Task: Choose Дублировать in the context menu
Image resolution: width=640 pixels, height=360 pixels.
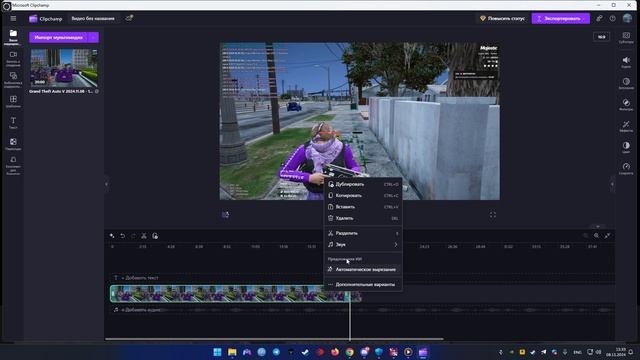Action: coord(363,184)
